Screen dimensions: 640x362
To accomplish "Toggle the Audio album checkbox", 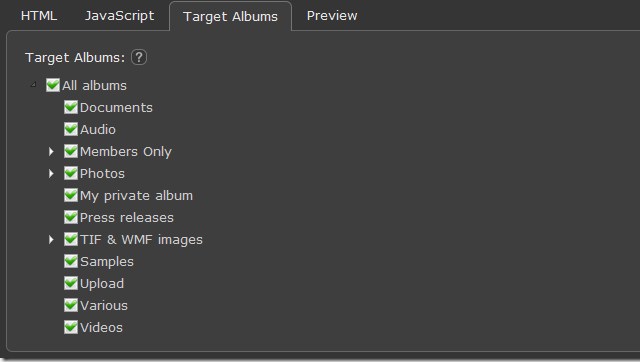I will point(71,129).
